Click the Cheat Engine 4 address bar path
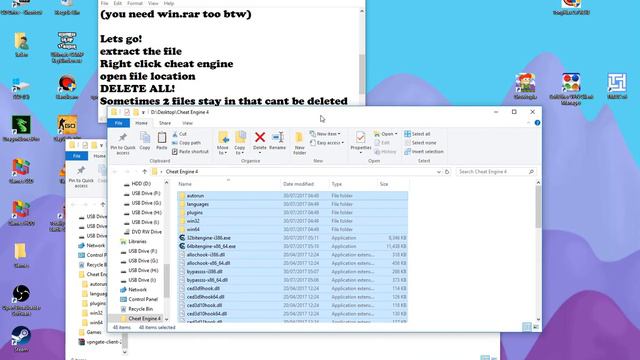Image resolution: width=640 pixels, height=360 pixels. pyautogui.click(x=182, y=172)
